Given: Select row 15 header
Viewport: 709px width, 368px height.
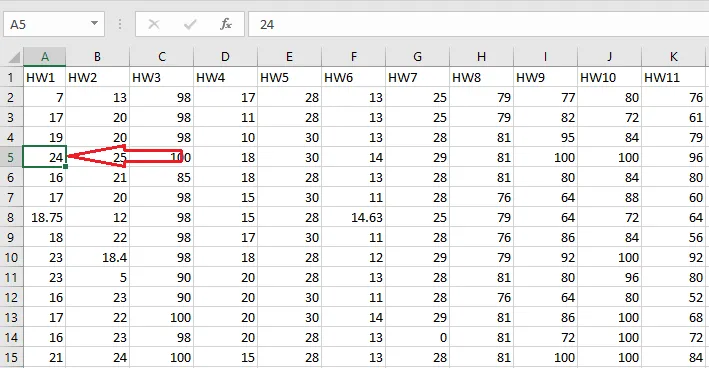Looking at the screenshot, I should click(11, 357).
